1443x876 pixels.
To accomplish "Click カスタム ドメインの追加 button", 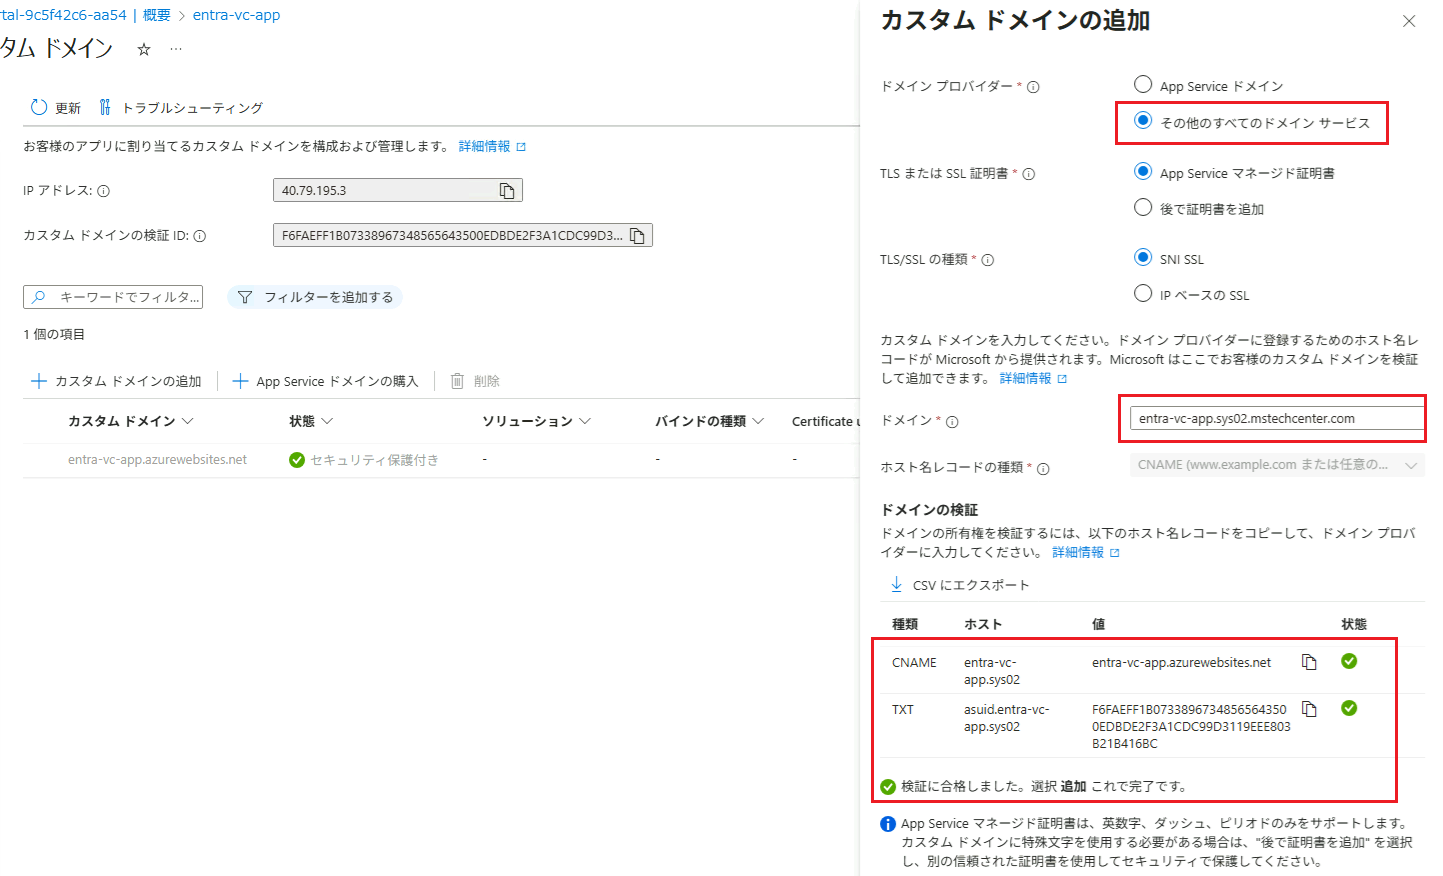I will (117, 381).
